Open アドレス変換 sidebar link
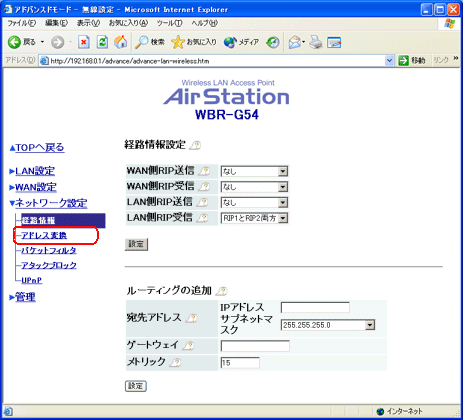This screenshot has height=420, width=463. coord(44,236)
